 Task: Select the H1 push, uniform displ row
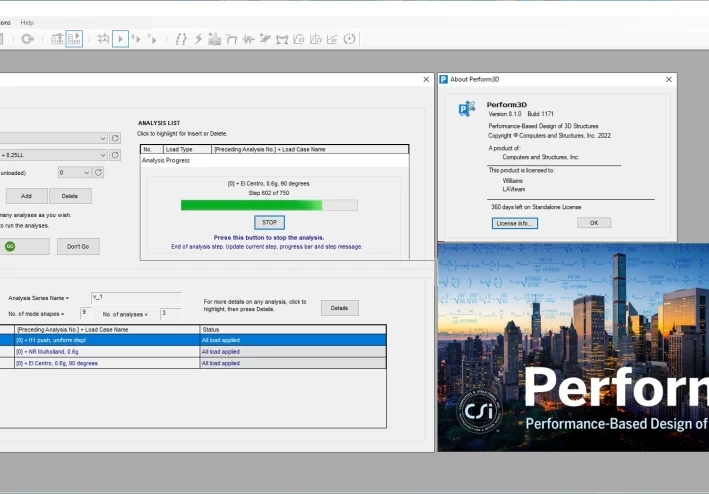pos(193,340)
